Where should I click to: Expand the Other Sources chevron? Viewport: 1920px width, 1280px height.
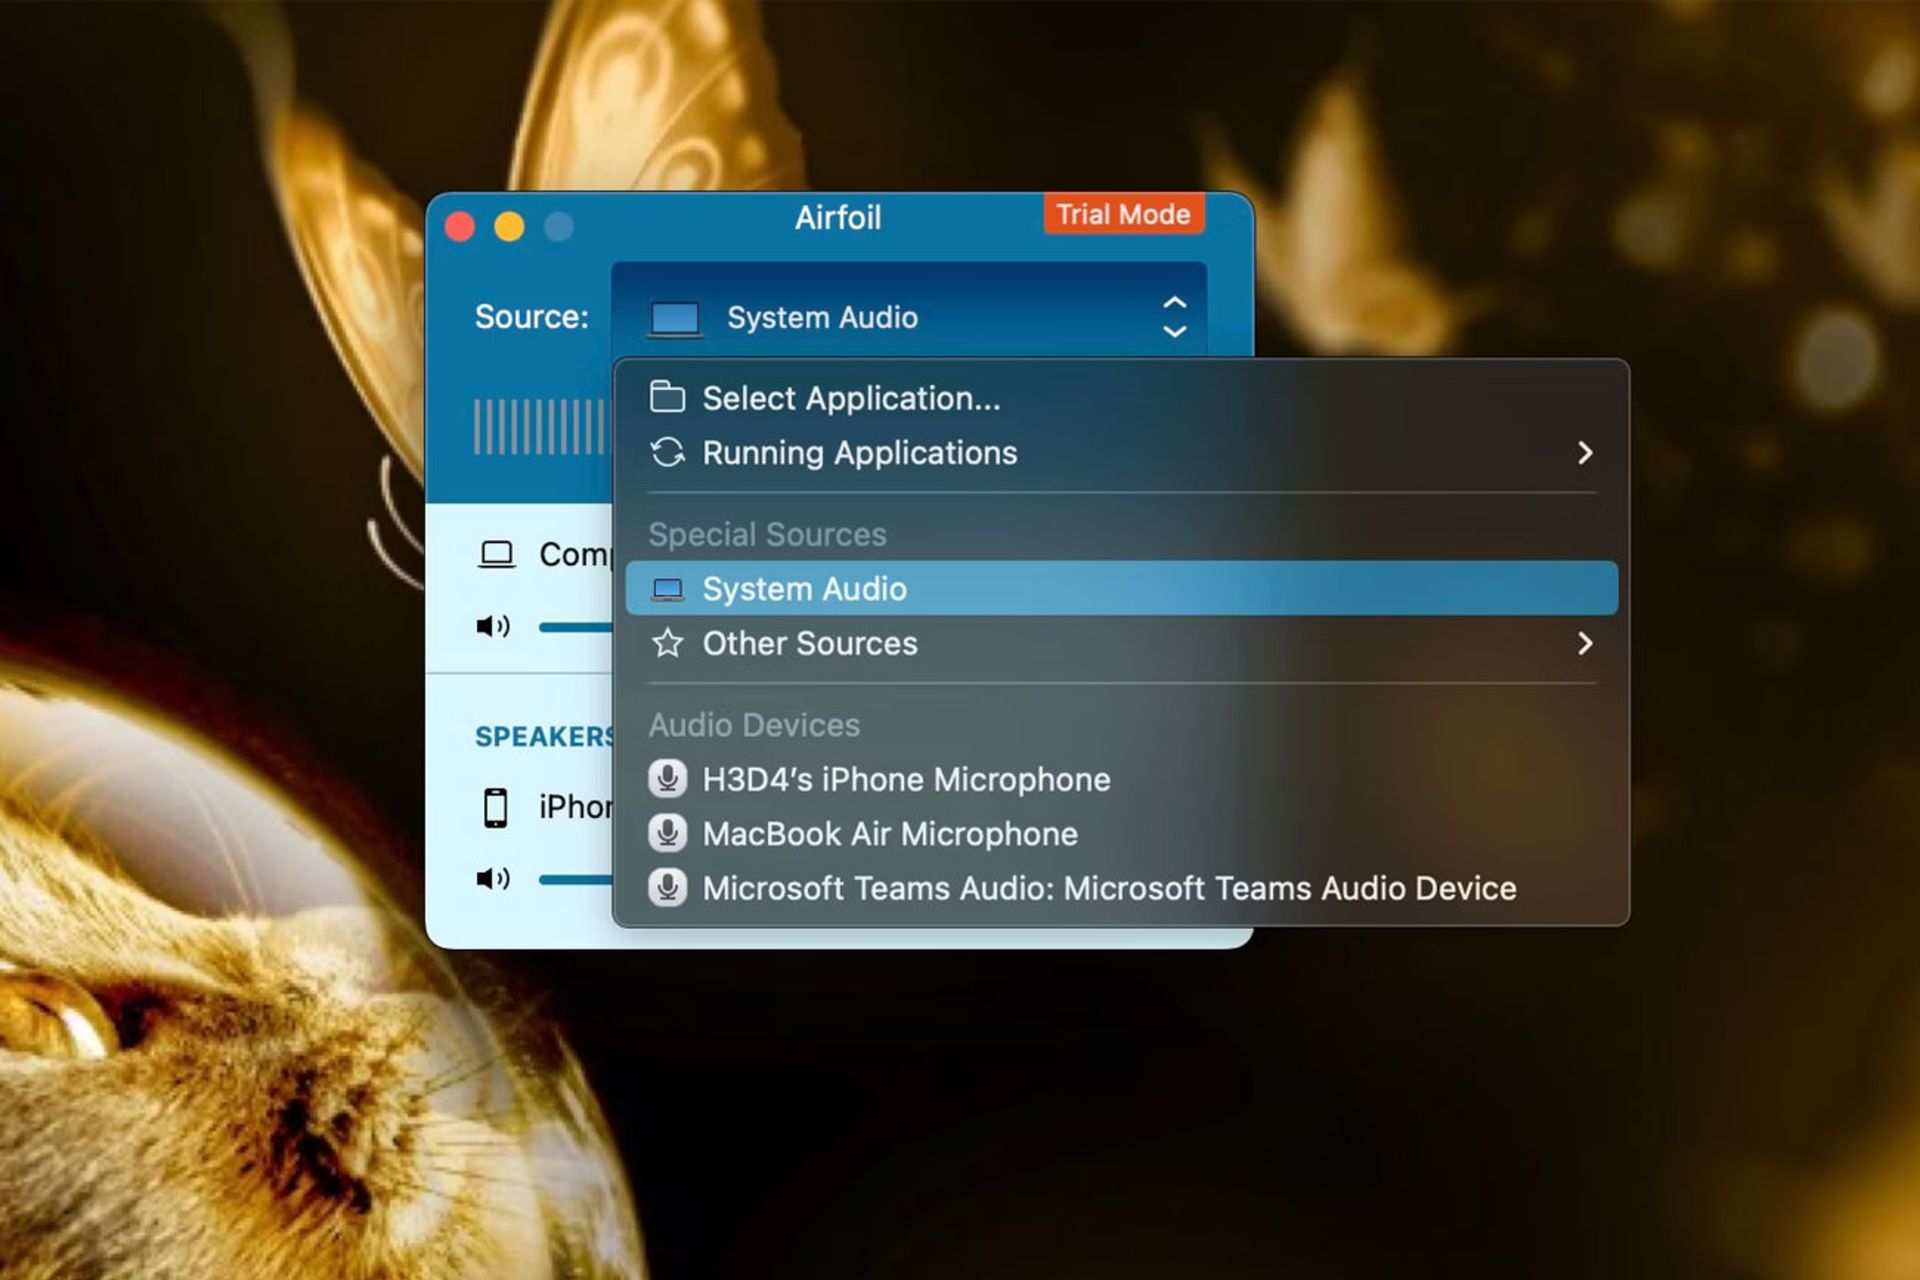[1585, 643]
